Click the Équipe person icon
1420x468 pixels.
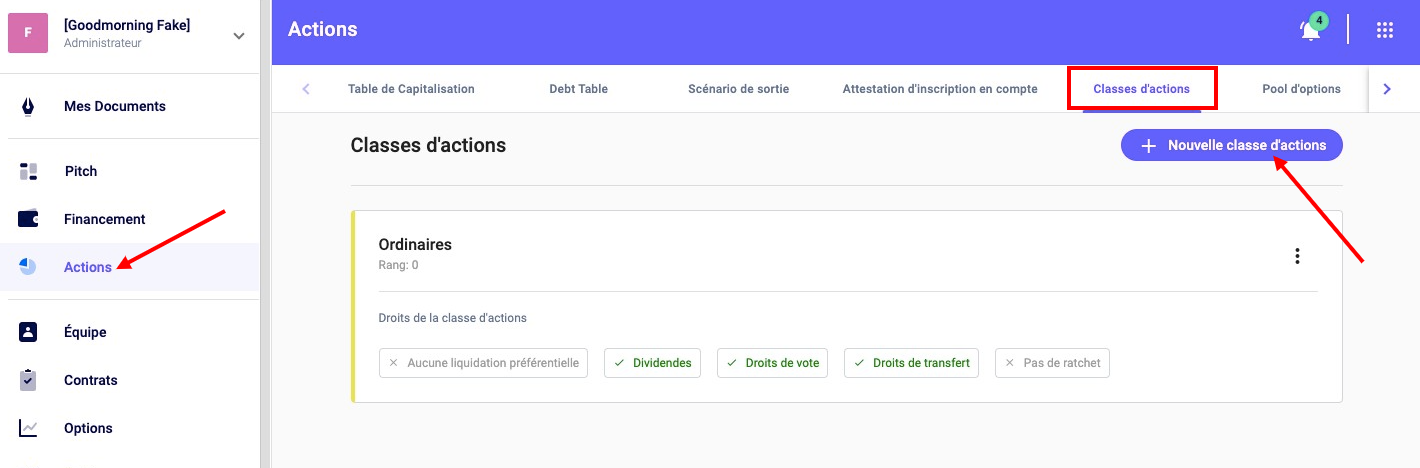click(28, 332)
